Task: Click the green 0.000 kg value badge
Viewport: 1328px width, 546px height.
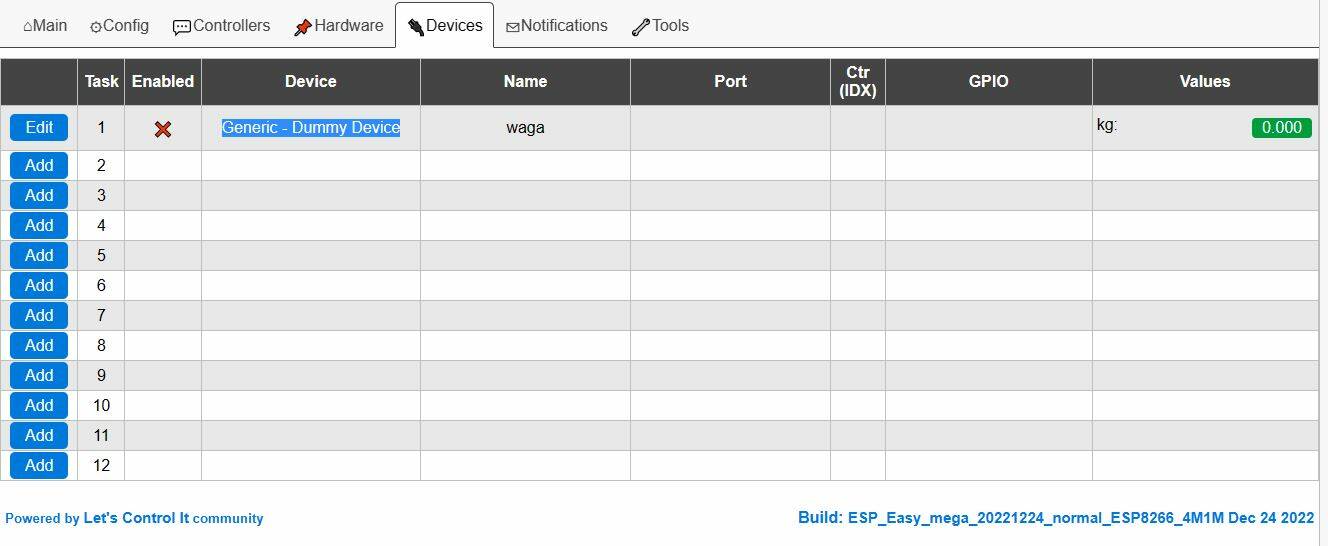Action: [1281, 127]
